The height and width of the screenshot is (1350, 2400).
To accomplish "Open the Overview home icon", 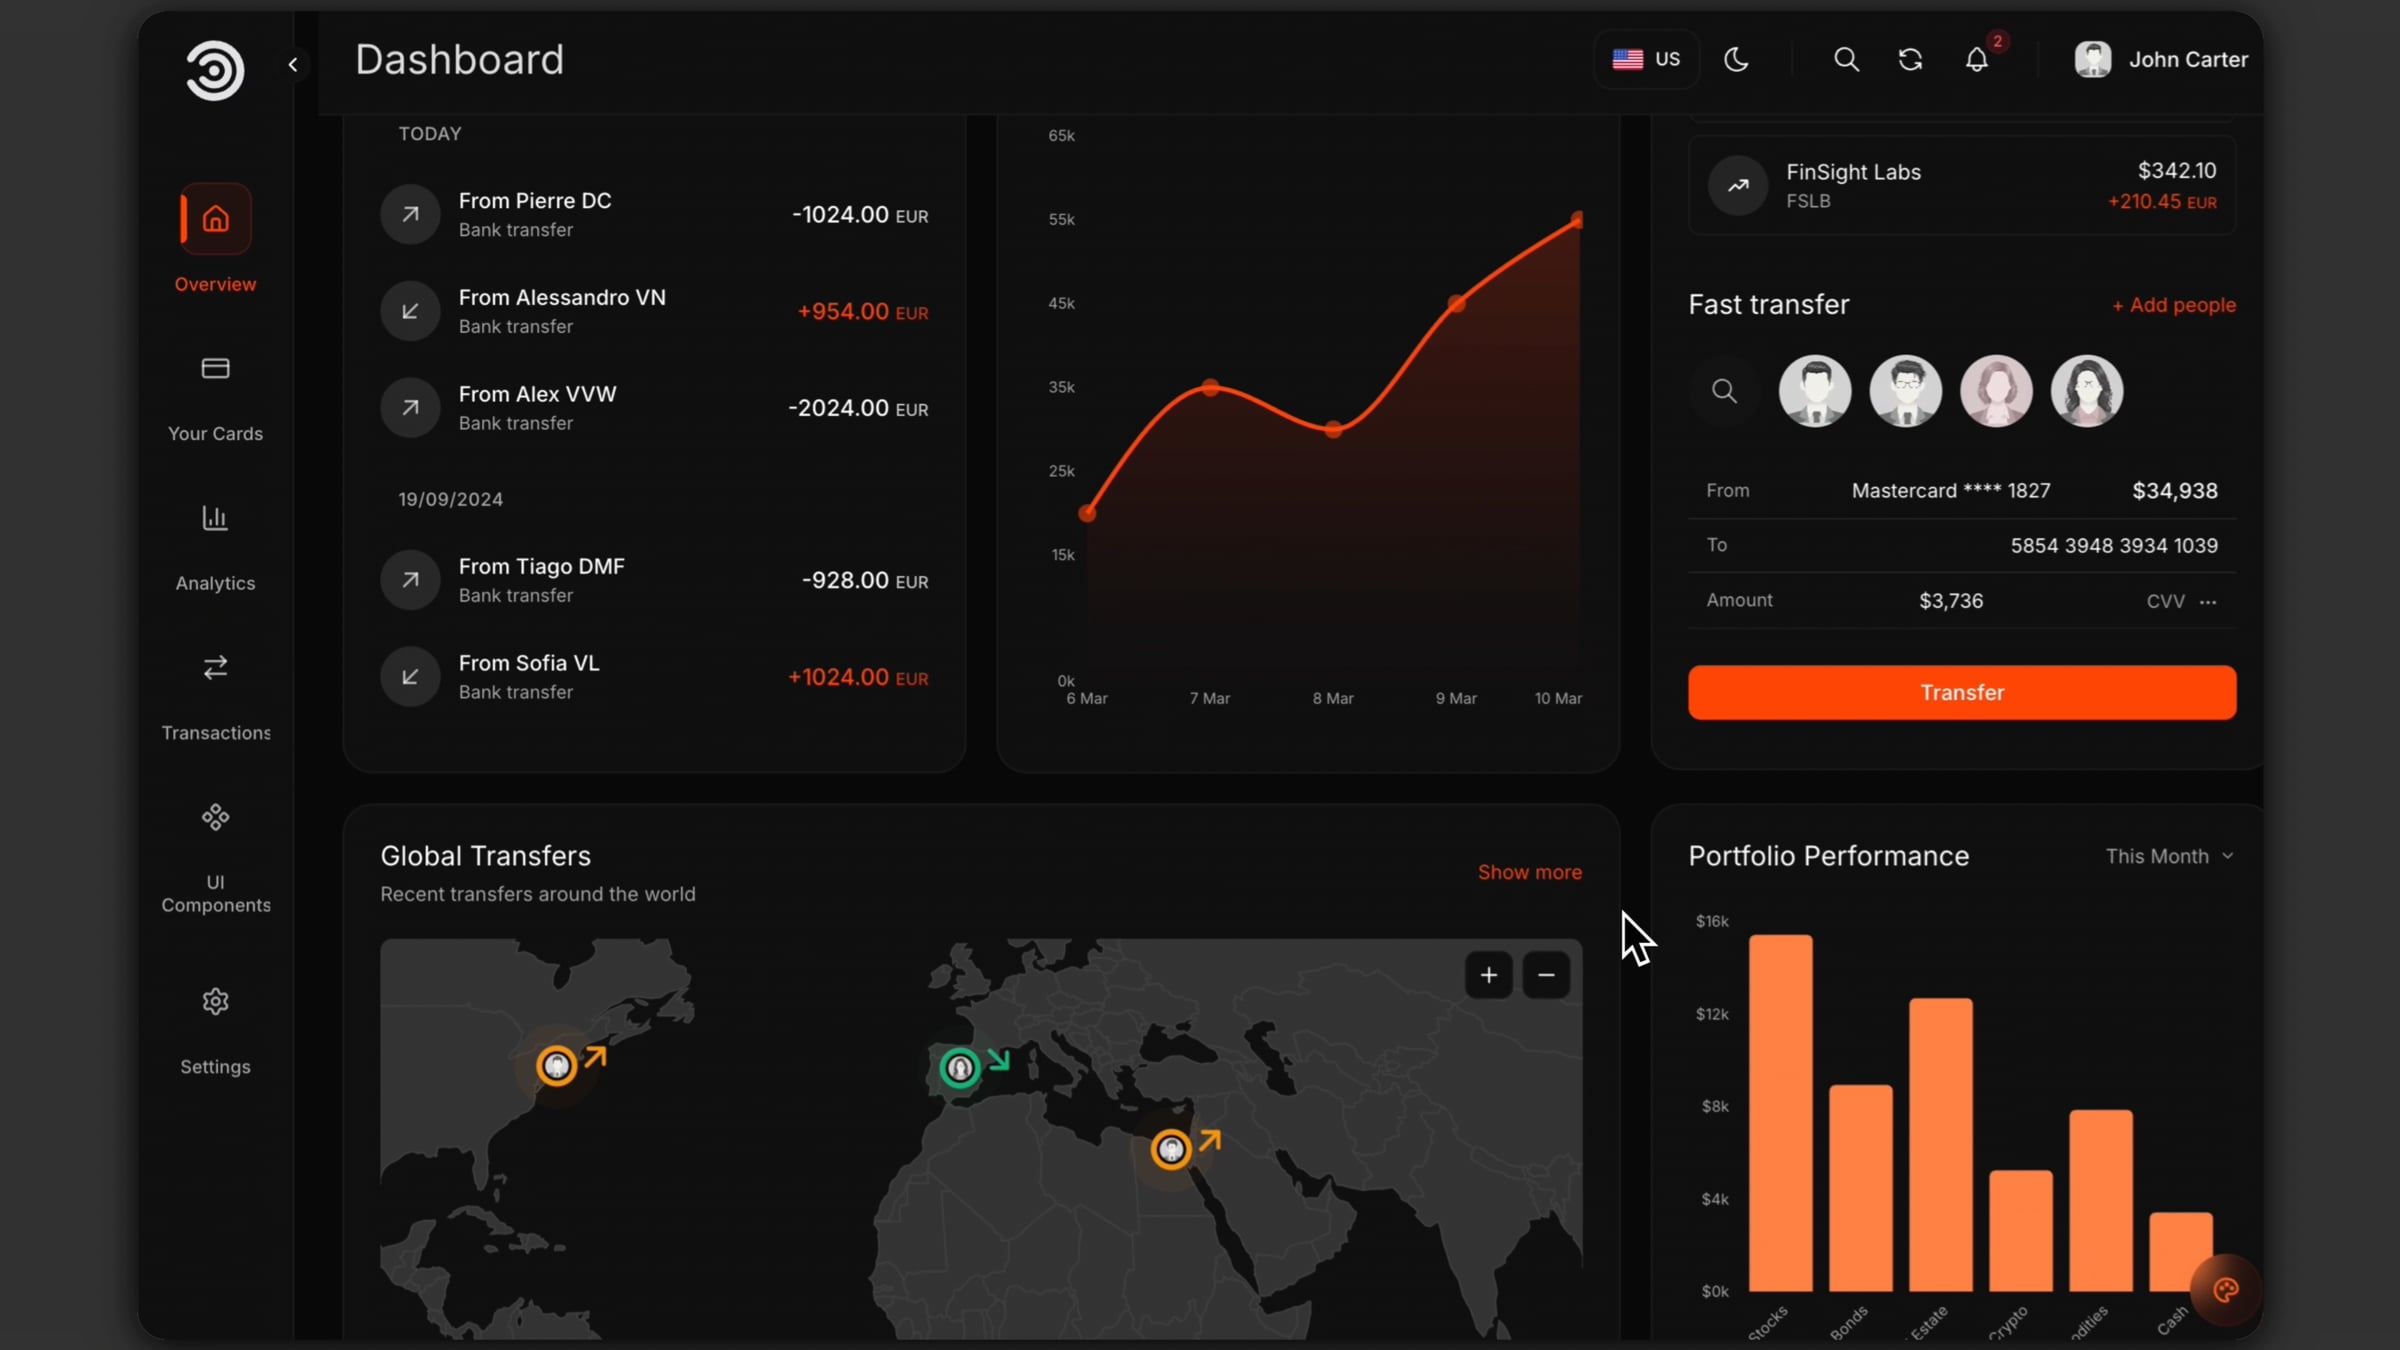I will tap(215, 219).
